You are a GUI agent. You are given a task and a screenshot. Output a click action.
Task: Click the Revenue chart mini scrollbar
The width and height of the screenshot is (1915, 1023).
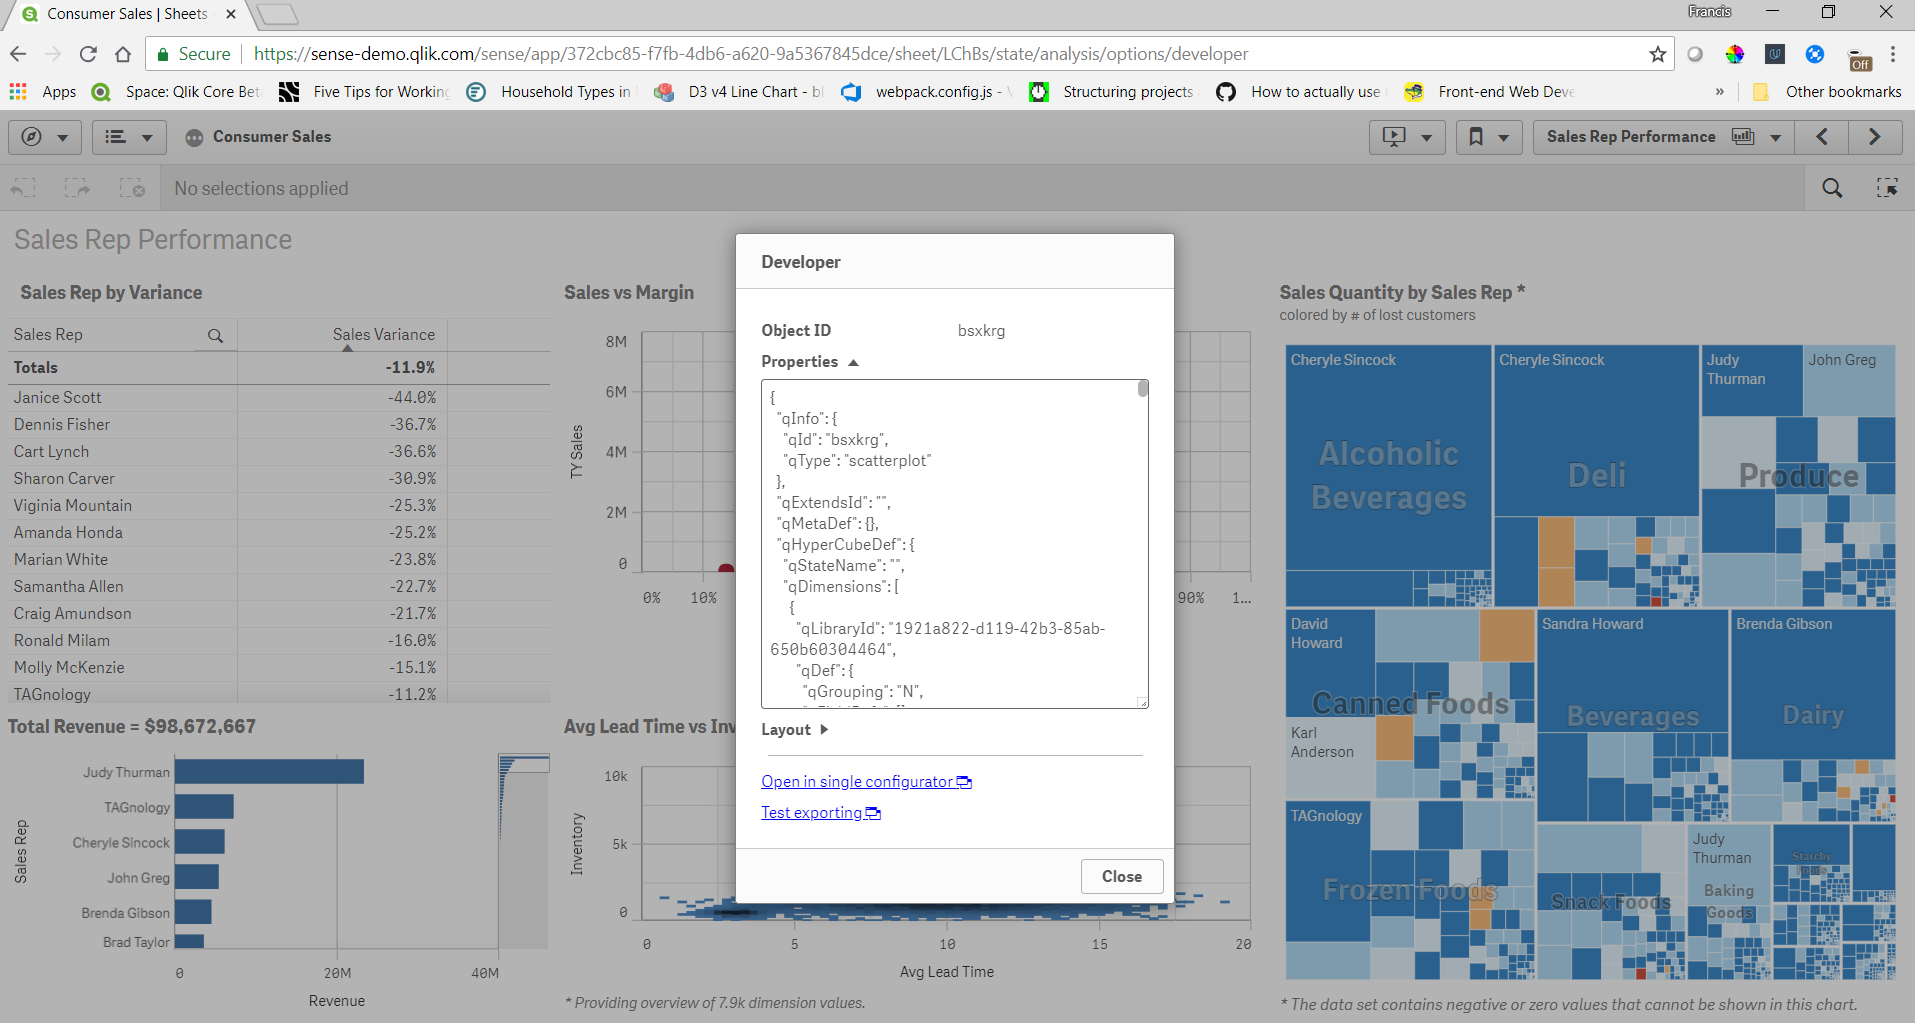[524, 765]
